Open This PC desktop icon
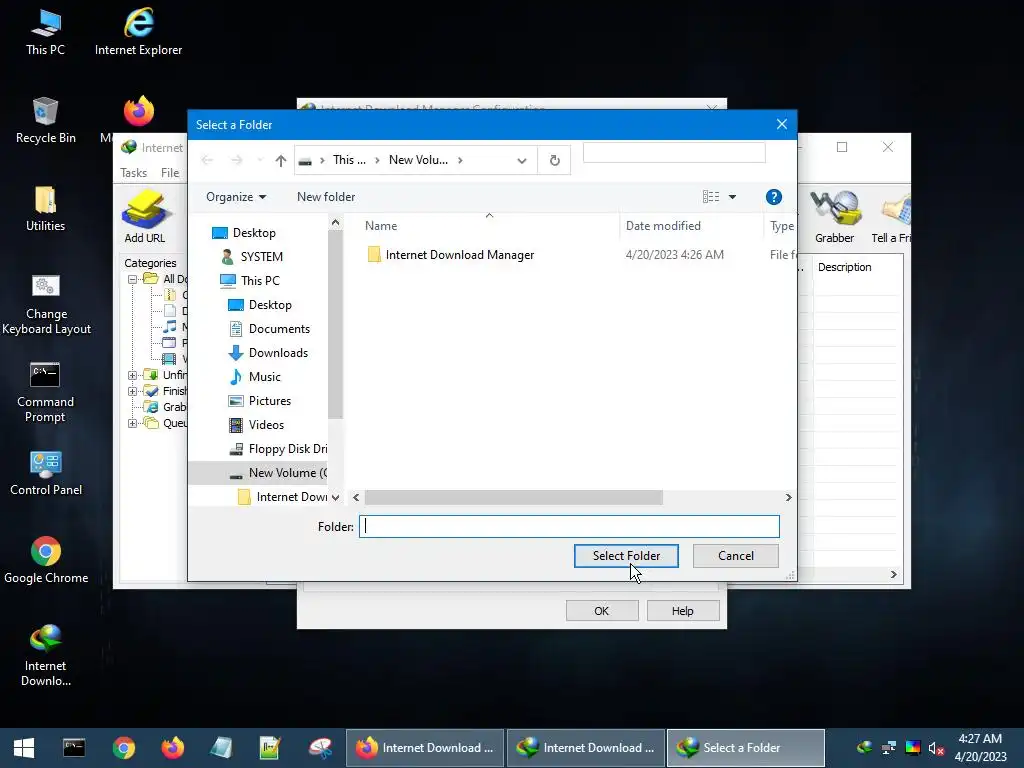Screen dimensions: 1024x768 45,33
